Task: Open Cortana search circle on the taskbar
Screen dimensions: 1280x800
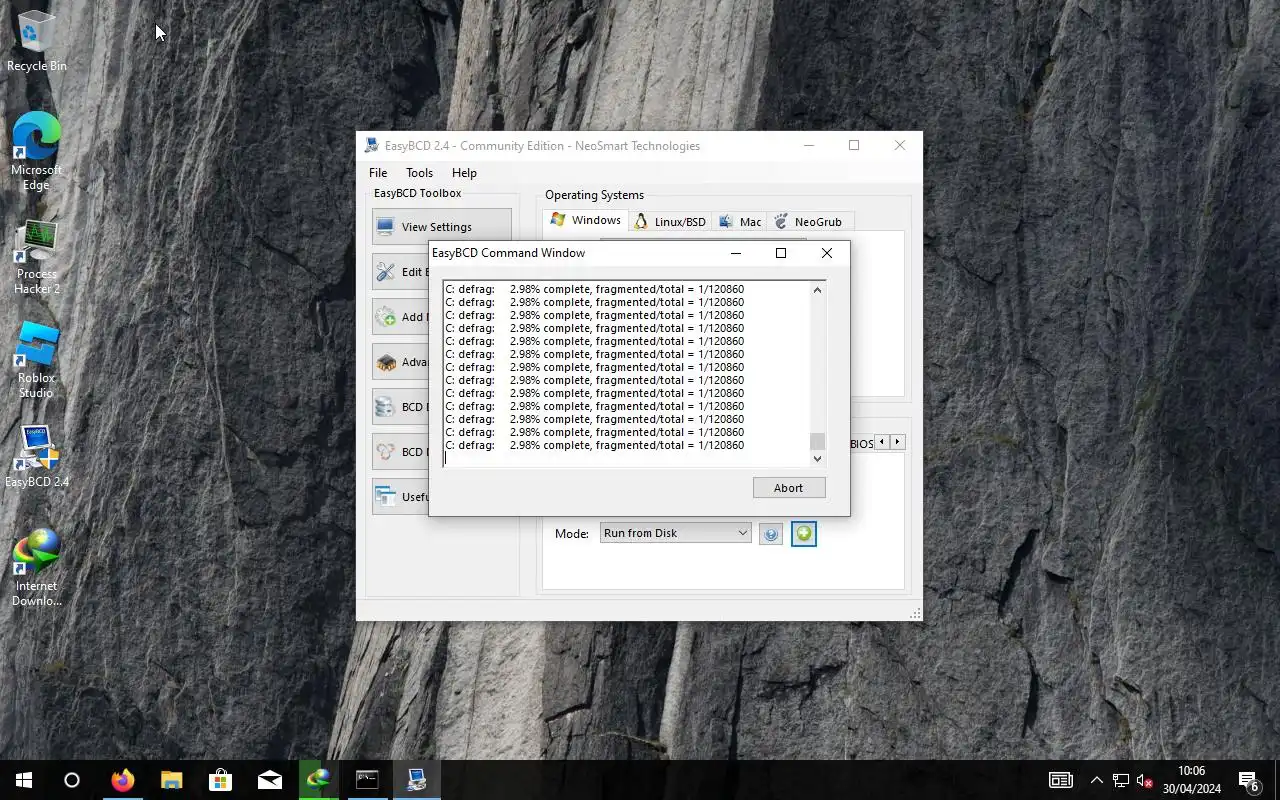Action: 72,780
